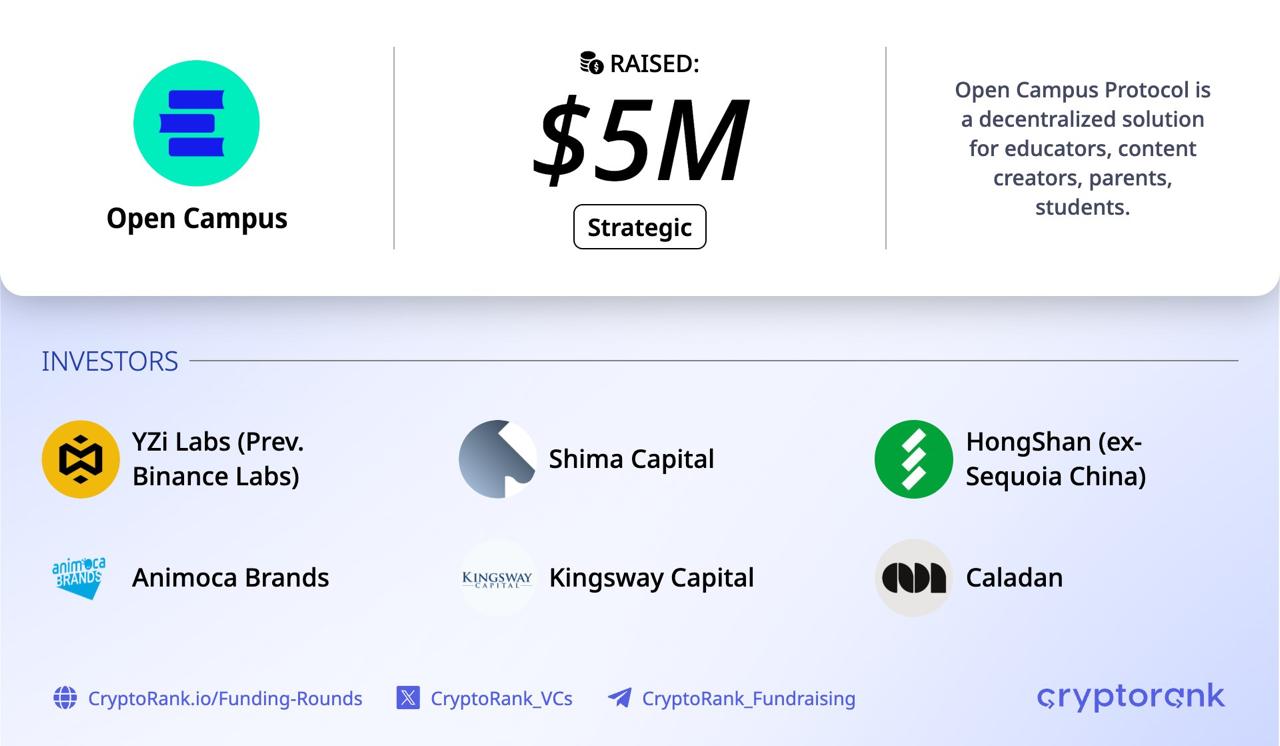Click the $5M raised amount
Viewport: 1280px width, 746px height.
640,140
